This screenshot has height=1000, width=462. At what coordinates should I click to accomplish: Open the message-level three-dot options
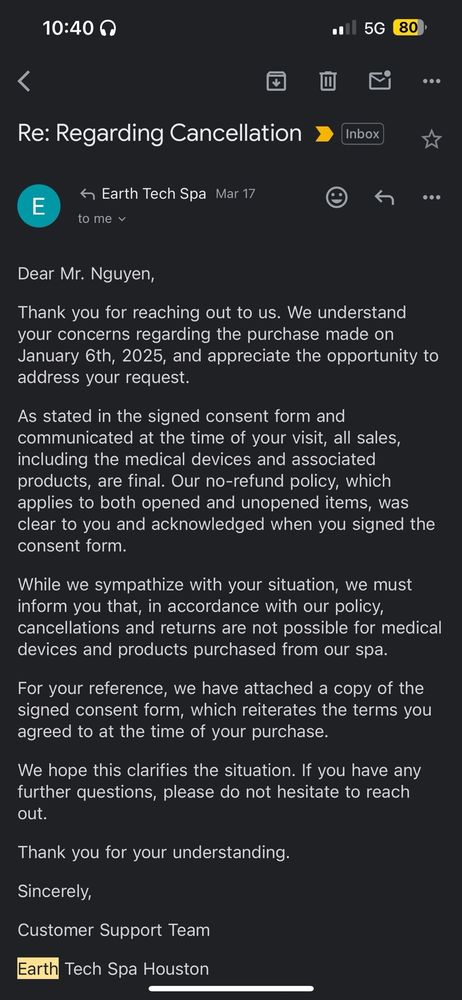point(431,198)
